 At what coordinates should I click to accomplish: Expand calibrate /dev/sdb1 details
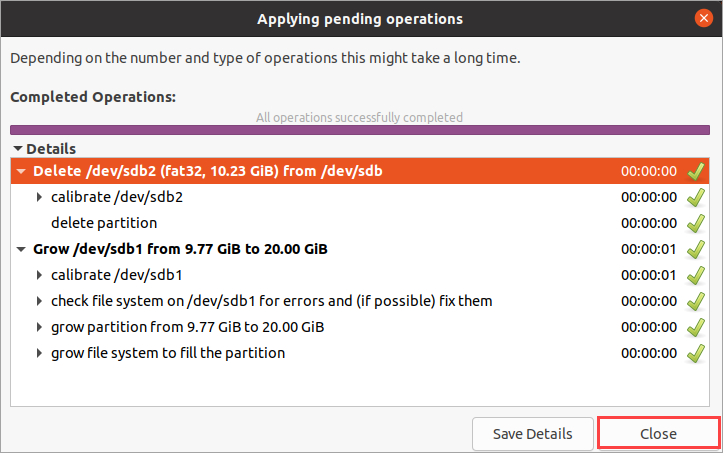tap(40, 275)
